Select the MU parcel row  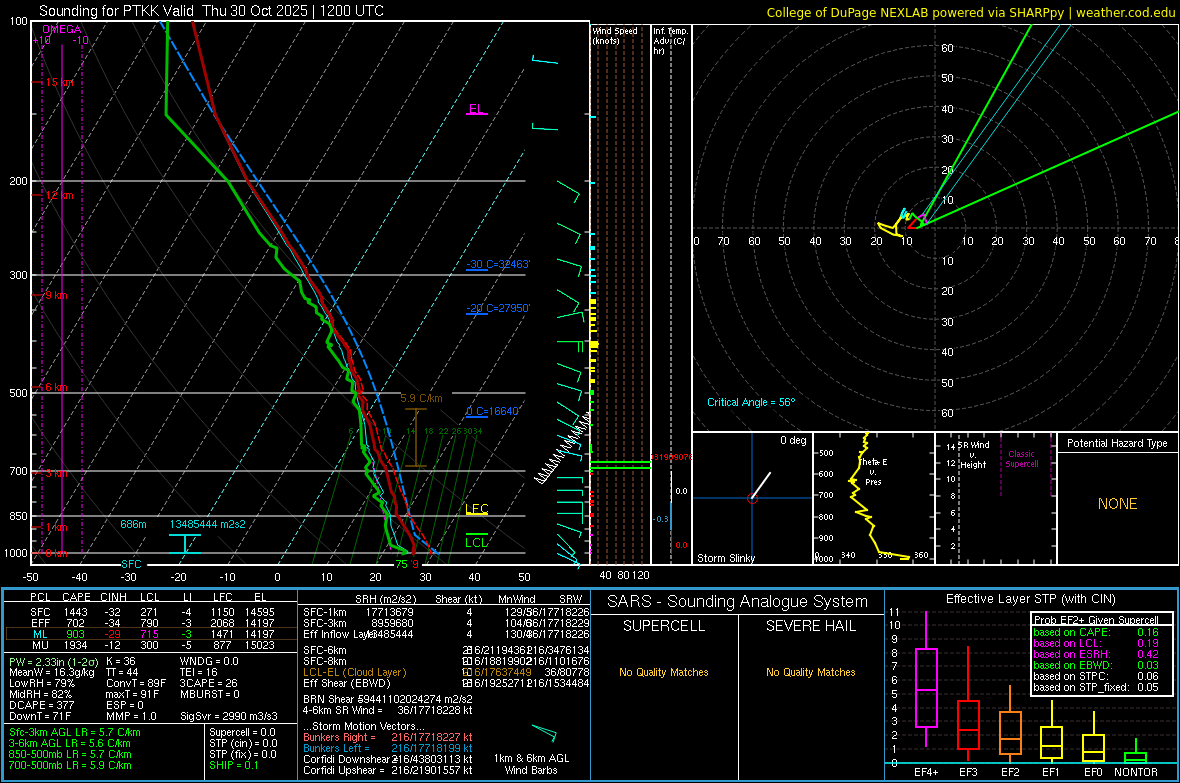click(151, 645)
